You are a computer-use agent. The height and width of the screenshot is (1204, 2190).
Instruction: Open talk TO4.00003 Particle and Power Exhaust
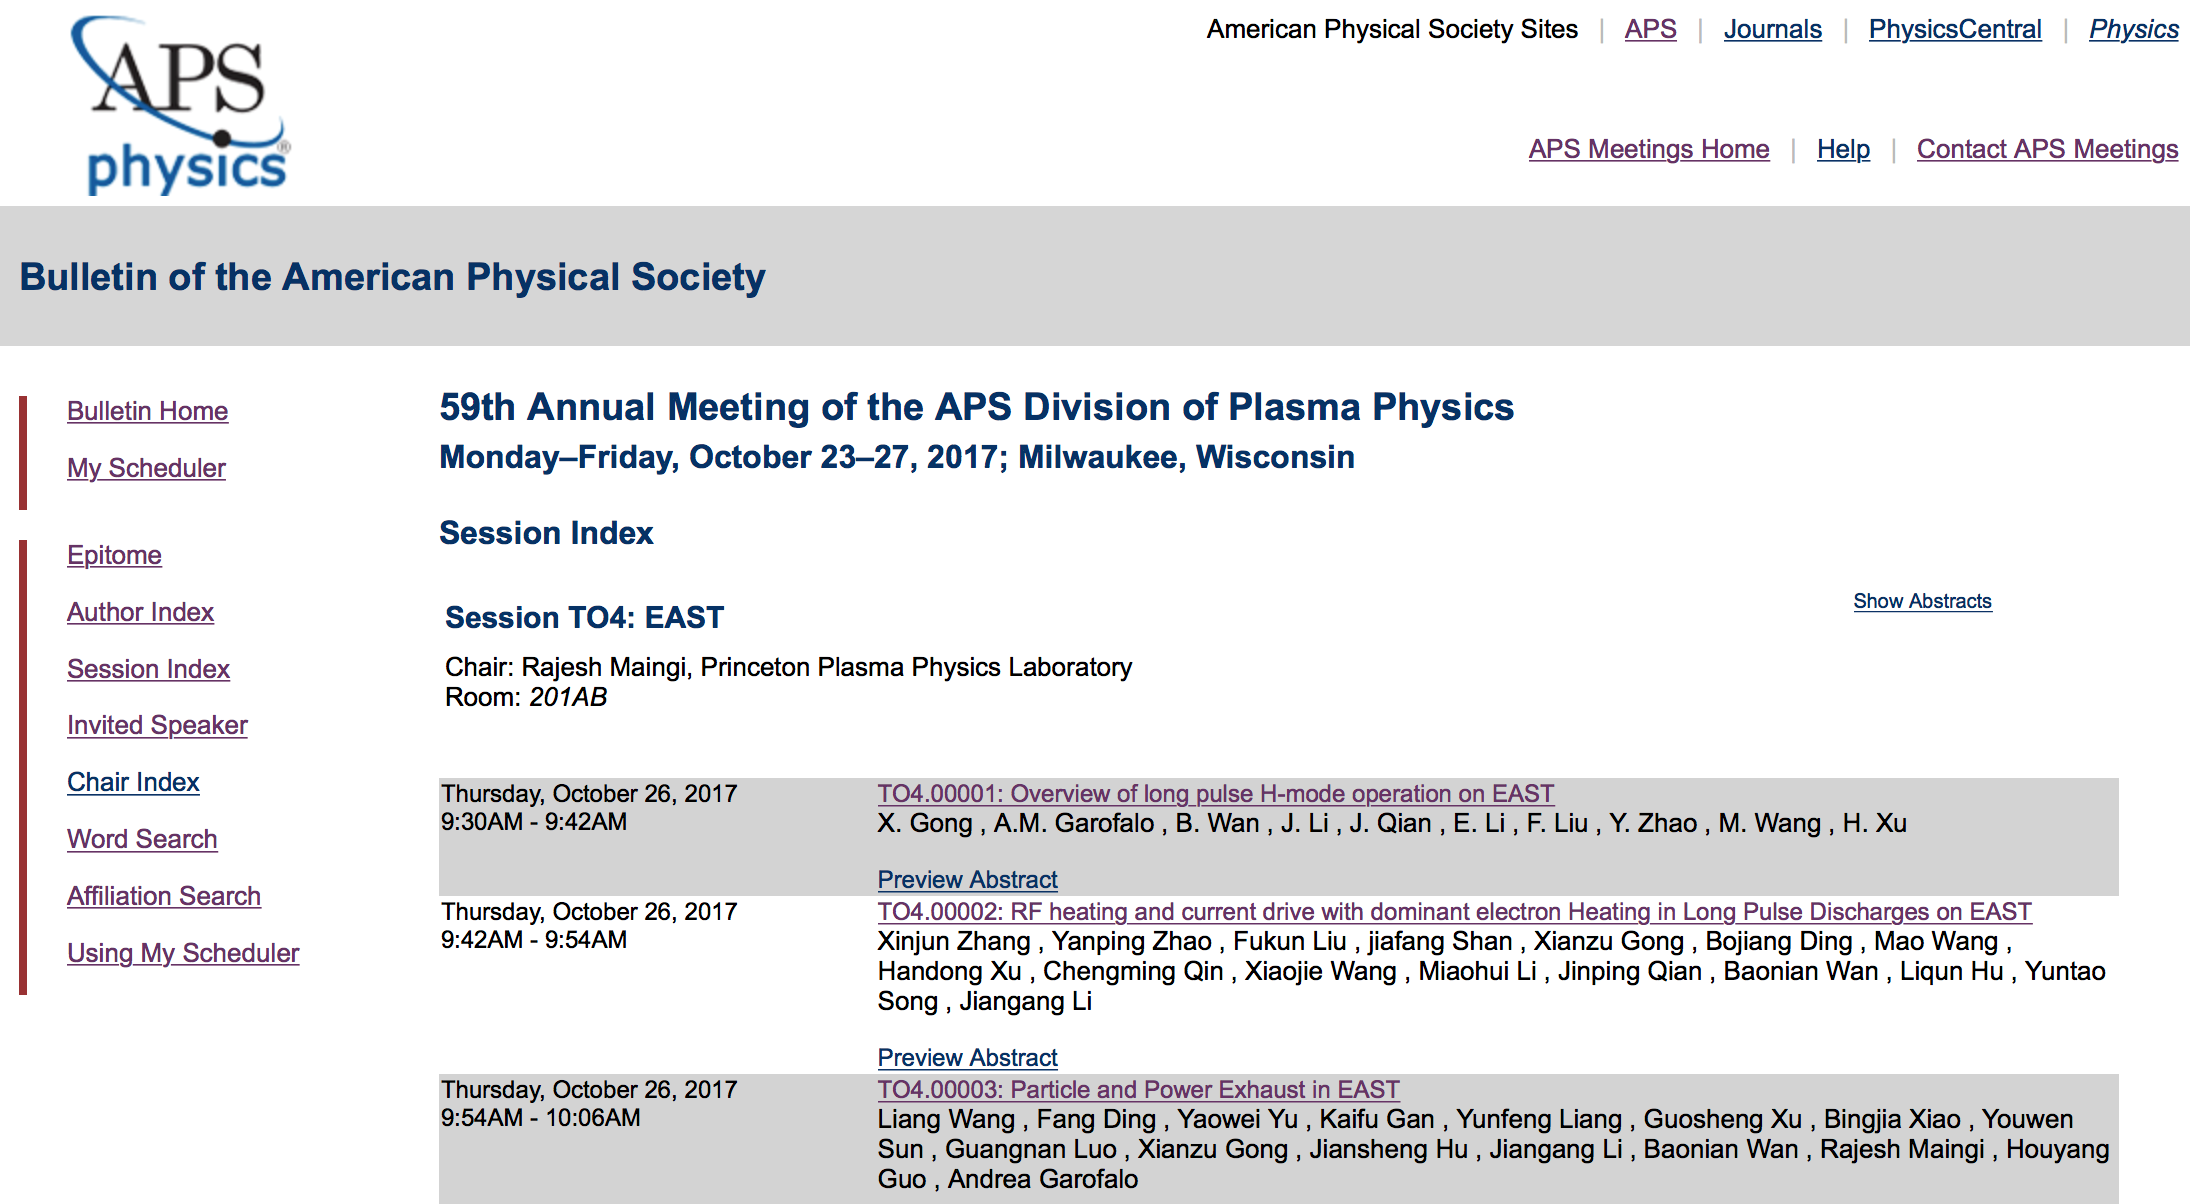pos(1138,1090)
